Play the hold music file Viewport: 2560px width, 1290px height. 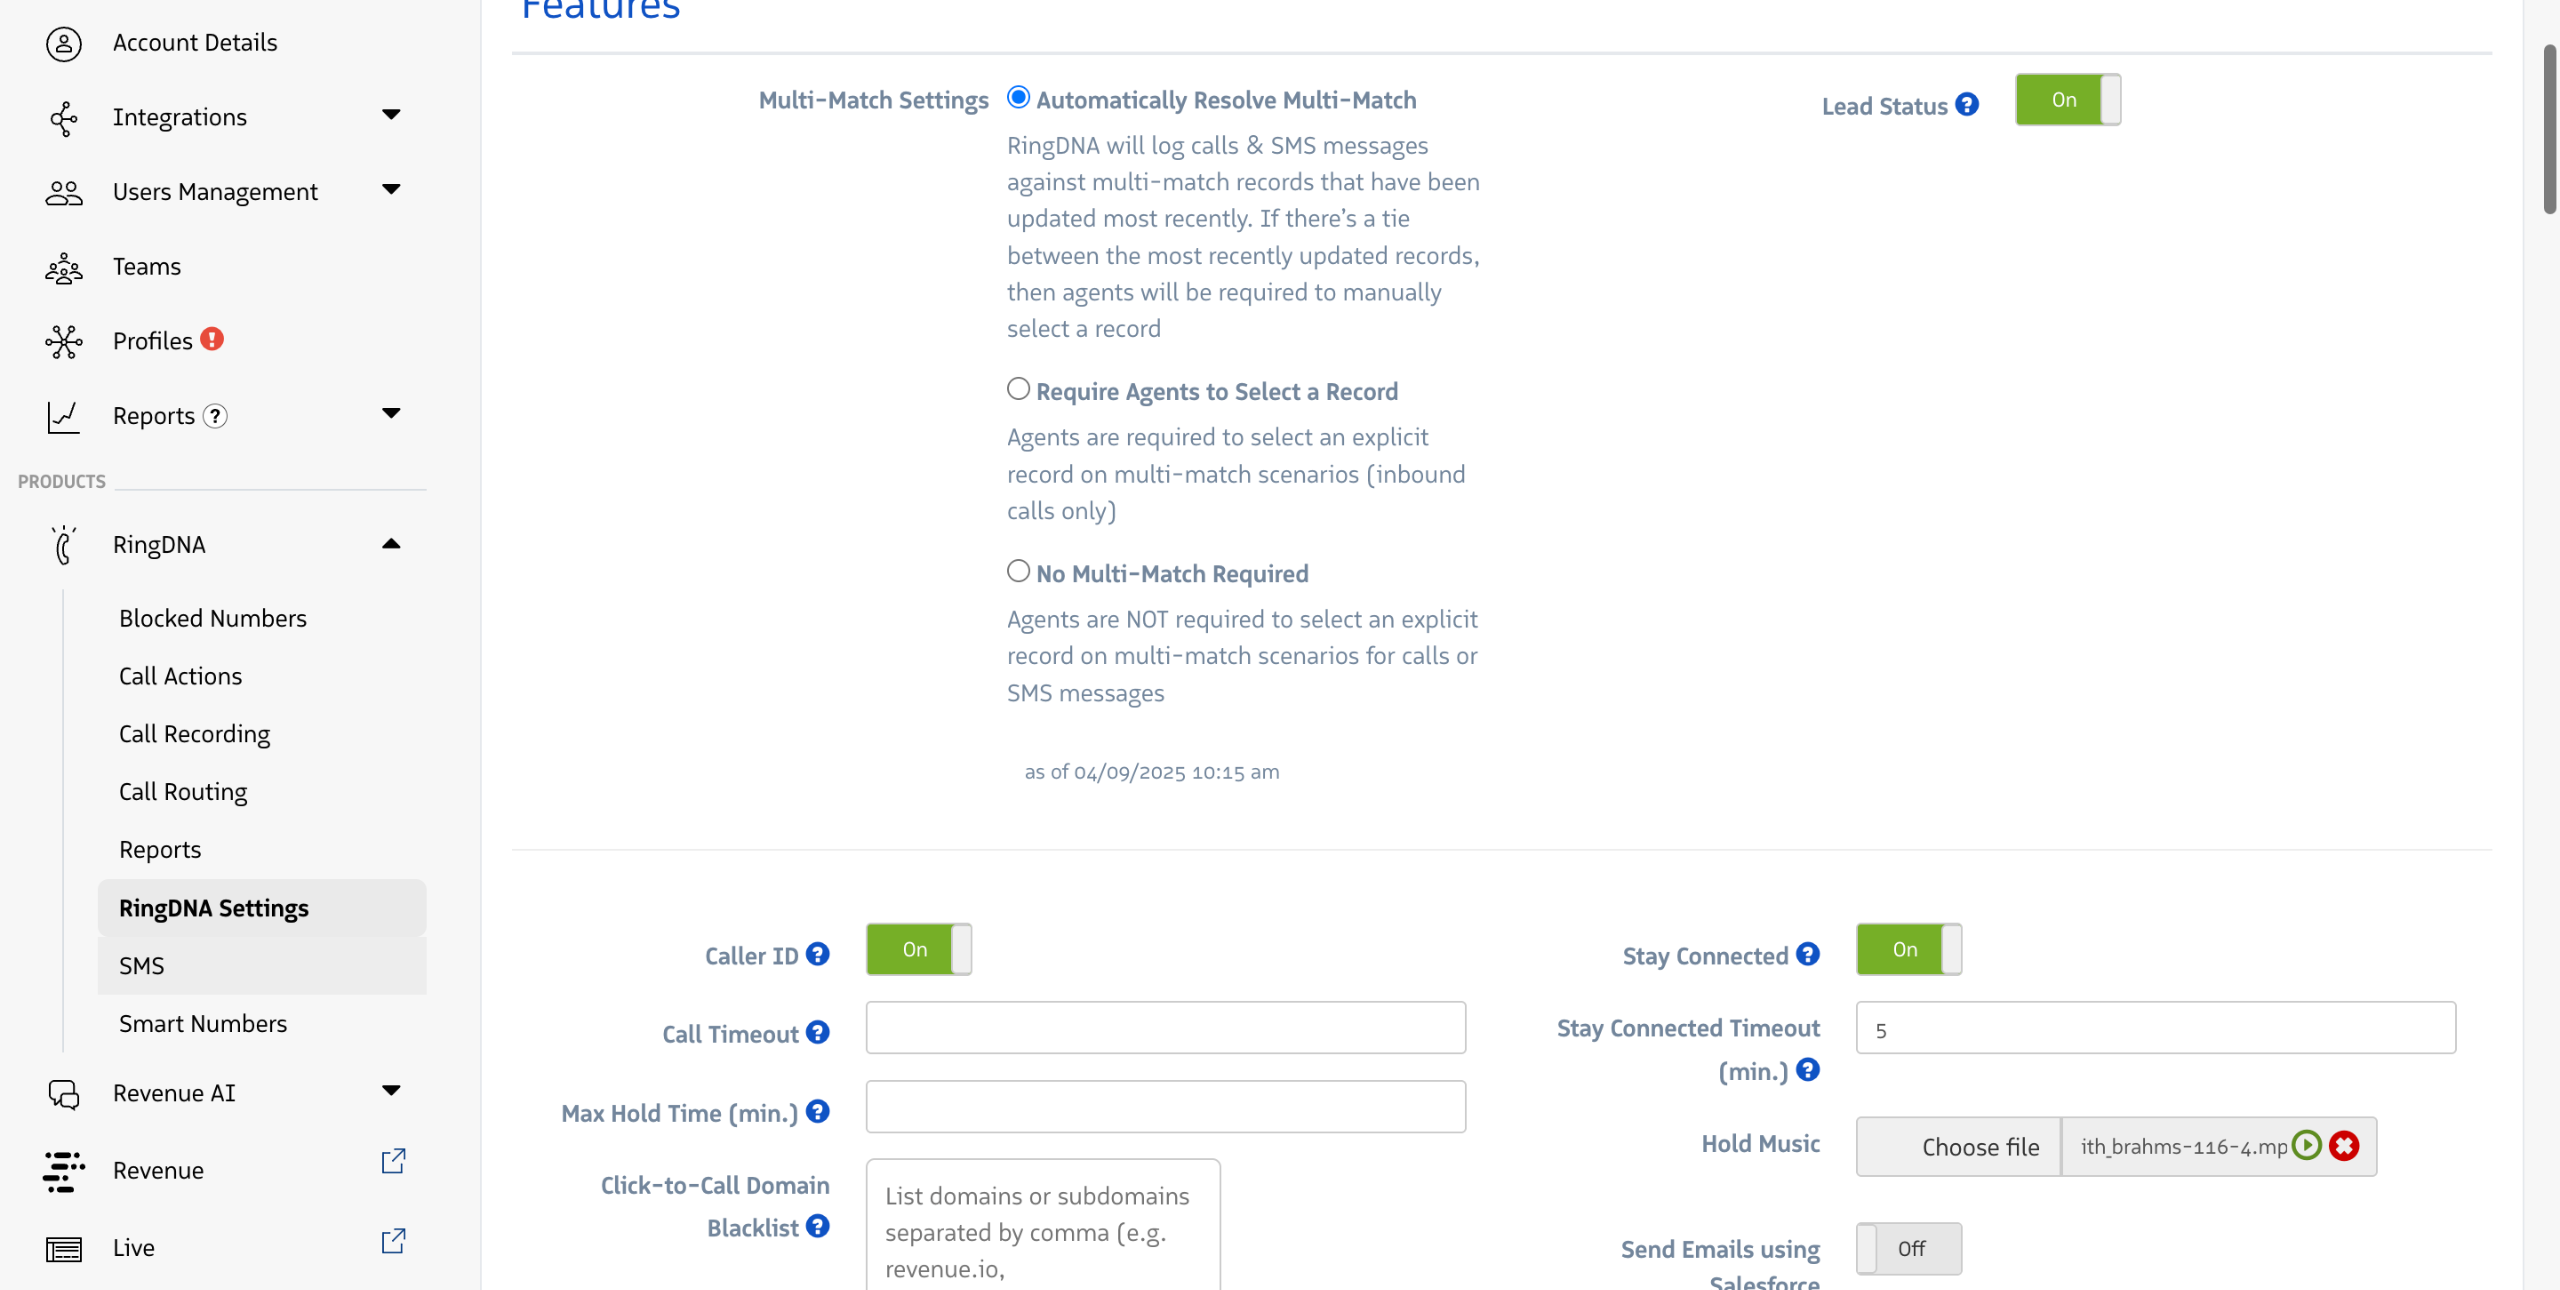click(2306, 1145)
